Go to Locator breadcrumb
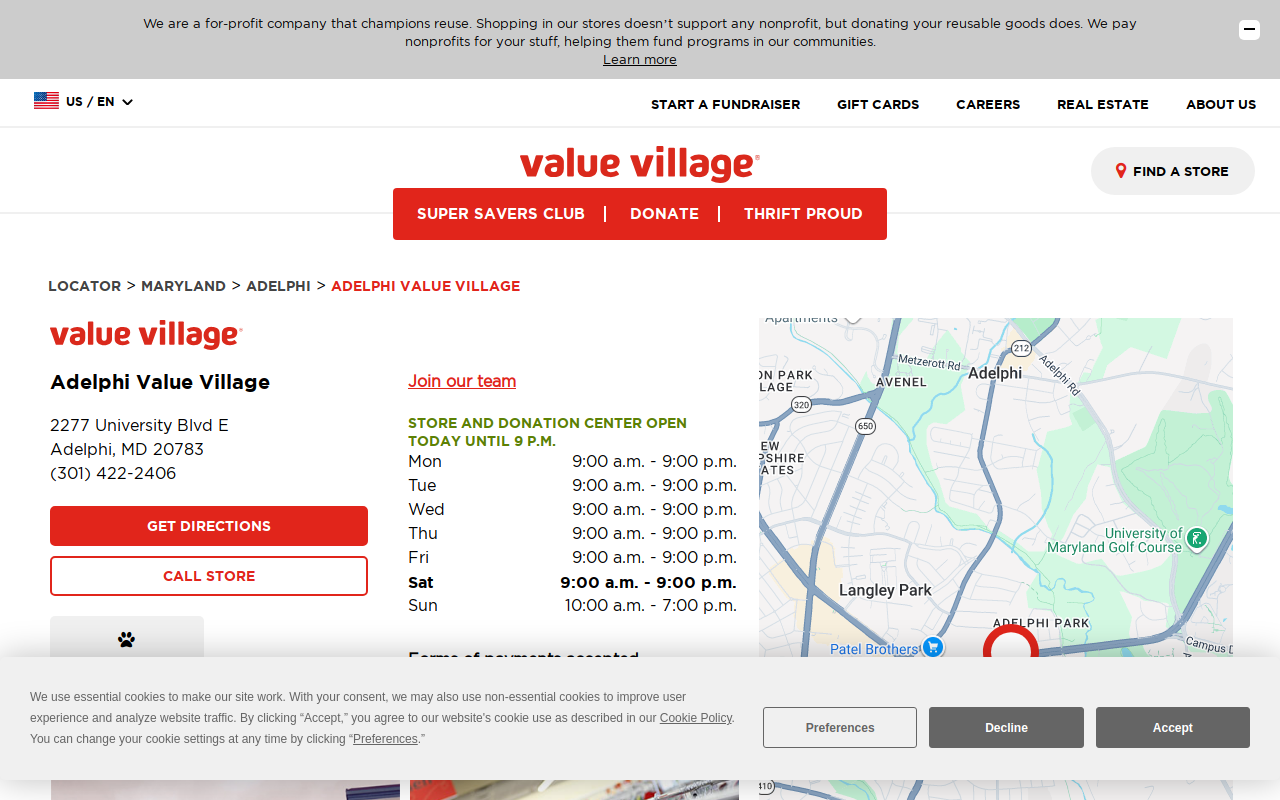Screen dimensions: 1280x800 point(84,286)
